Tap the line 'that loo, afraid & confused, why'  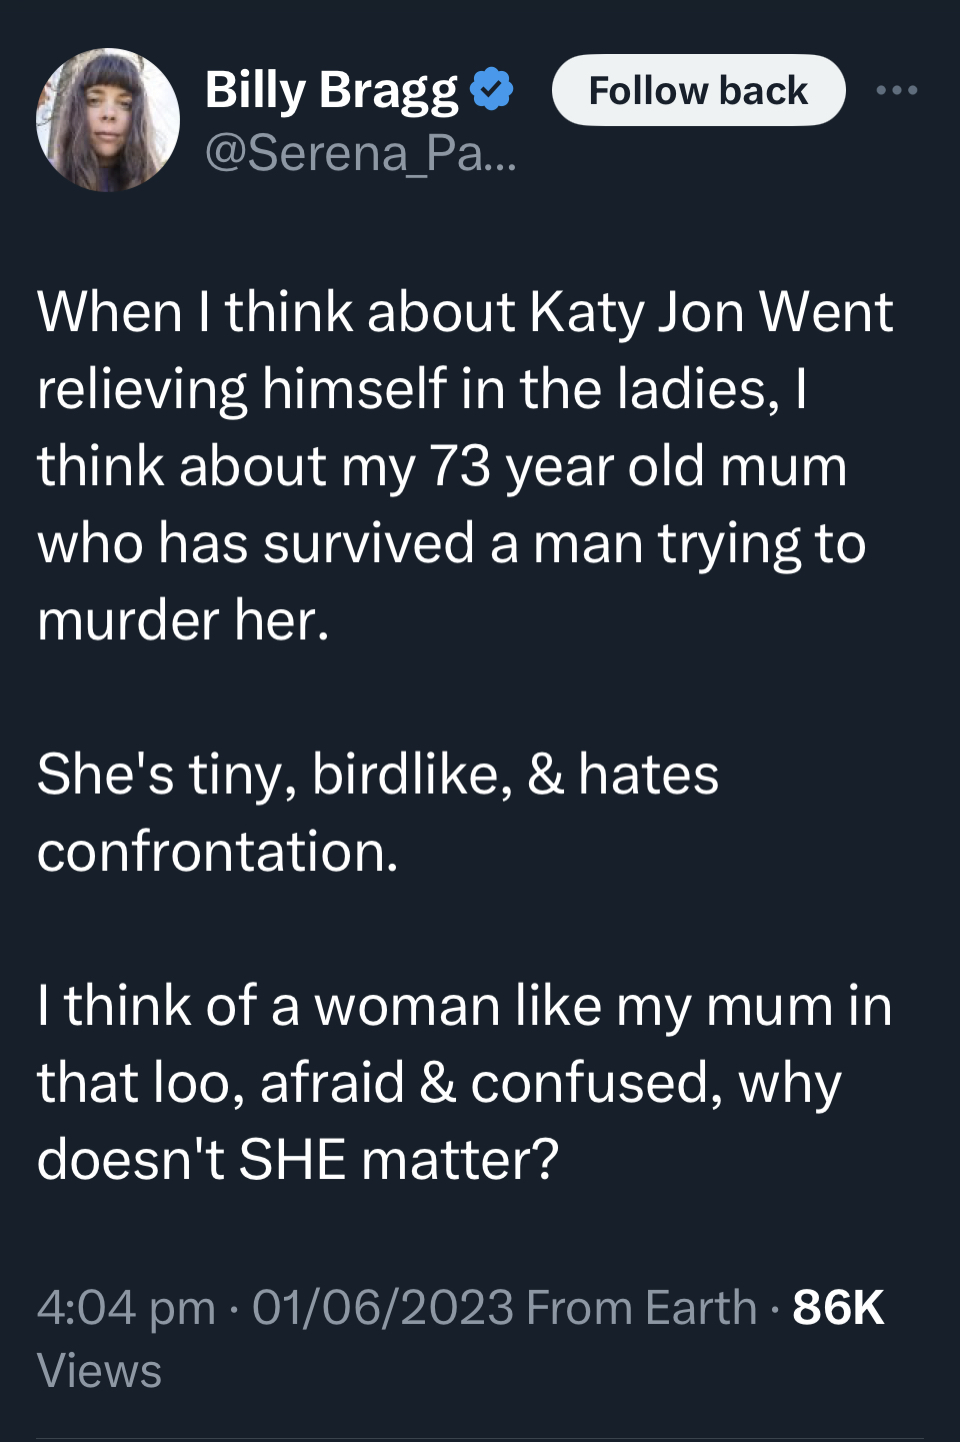[439, 1083]
